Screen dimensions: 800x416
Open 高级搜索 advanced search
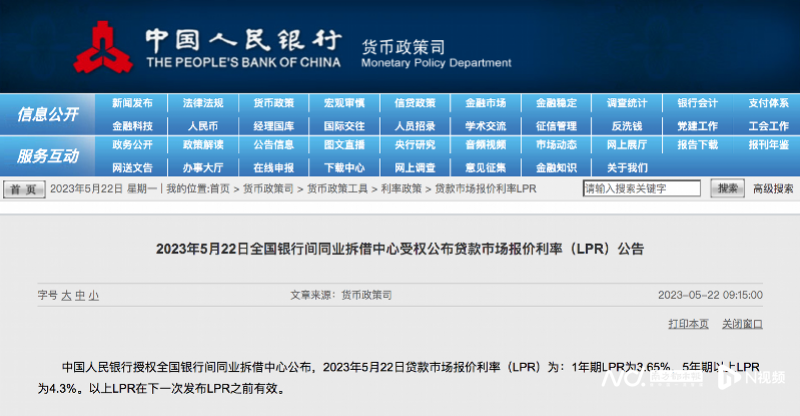pyautogui.click(x=773, y=189)
